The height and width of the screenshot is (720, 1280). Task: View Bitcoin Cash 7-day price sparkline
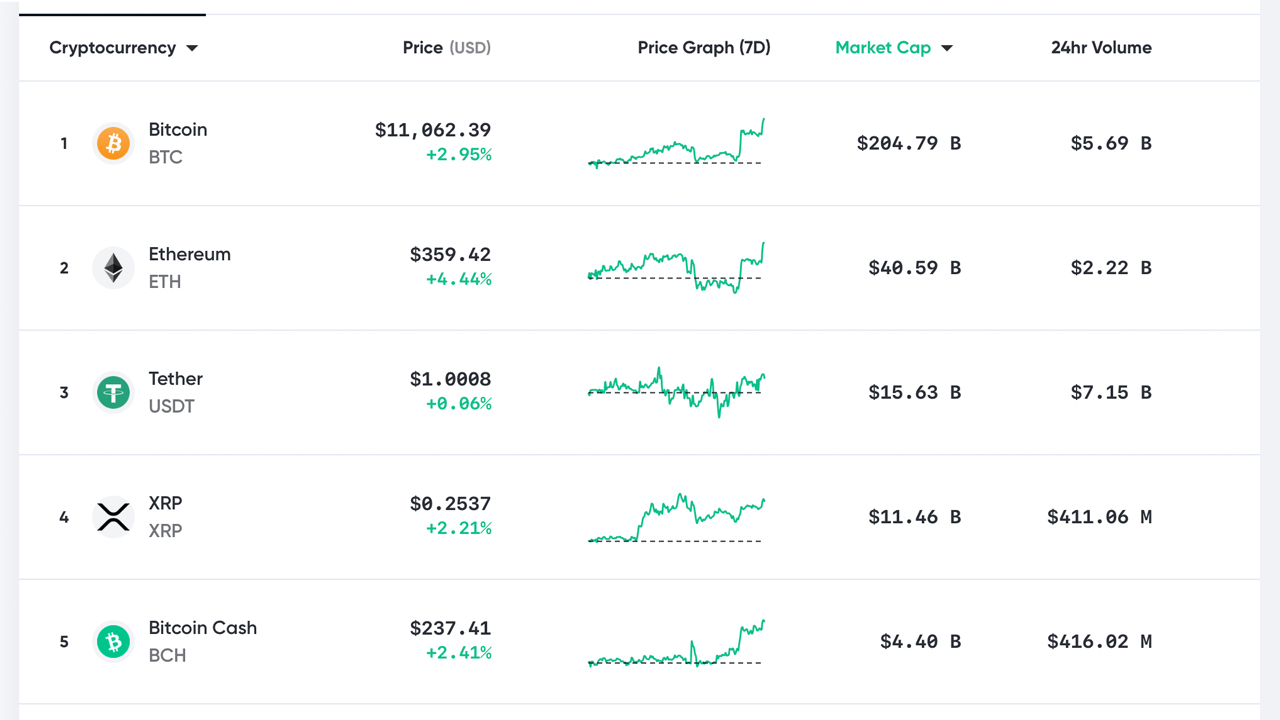point(676,642)
